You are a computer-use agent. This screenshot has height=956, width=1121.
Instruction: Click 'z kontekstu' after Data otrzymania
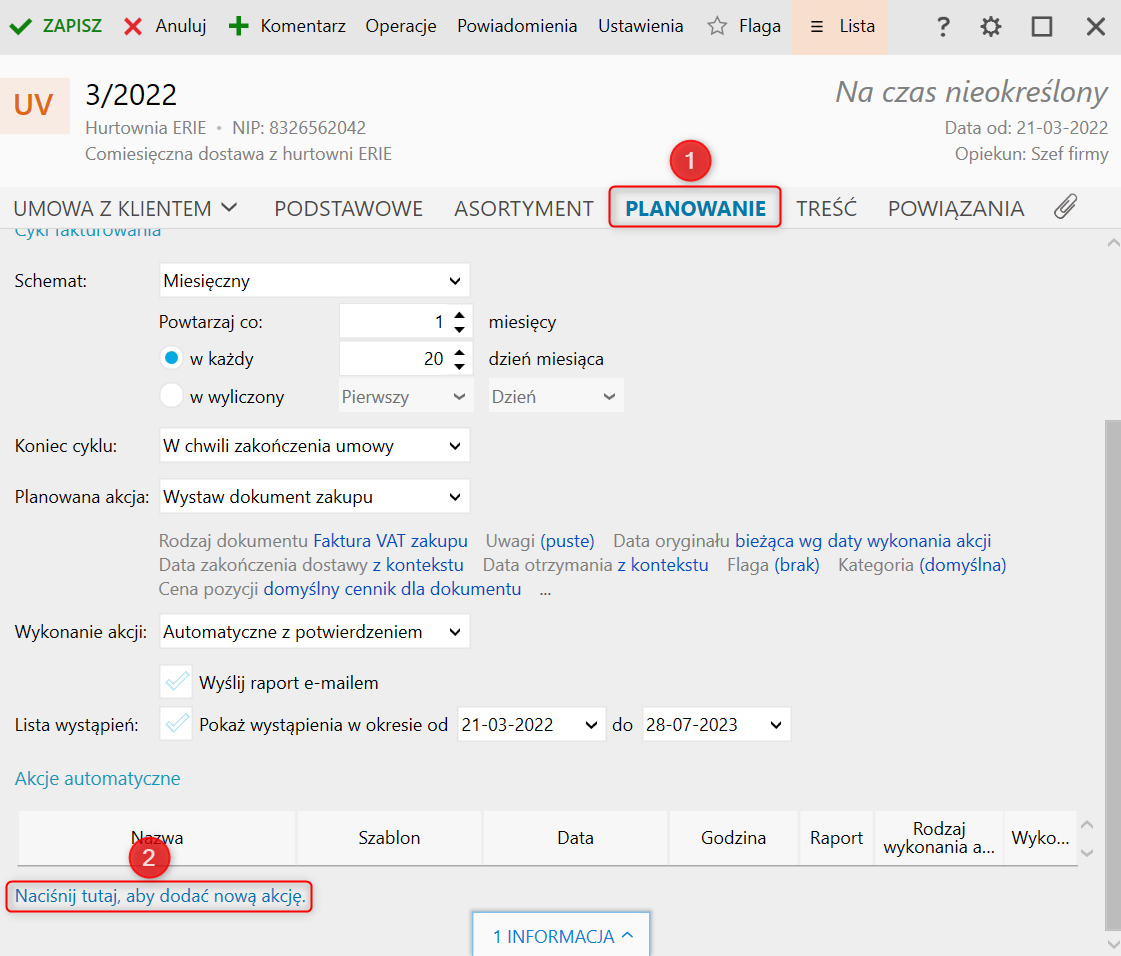tap(663, 565)
